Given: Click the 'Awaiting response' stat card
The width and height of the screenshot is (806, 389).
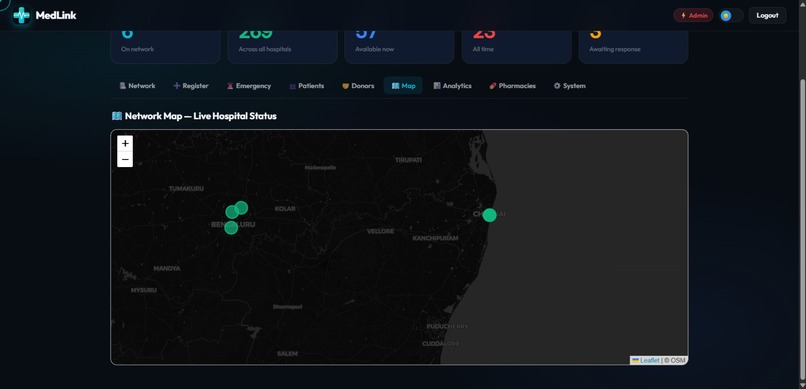Looking at the screenshot, I should (x=633, y=46).
